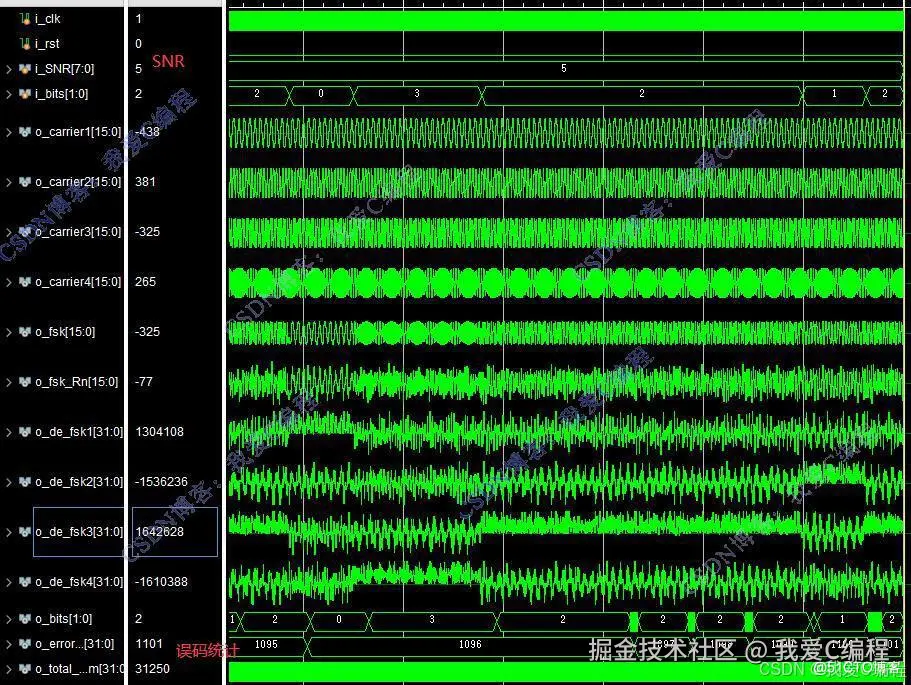Expand the o_carrier2[15:0] bus
Image resolution: width=911 pixels, height=685 pixels.
9,182
